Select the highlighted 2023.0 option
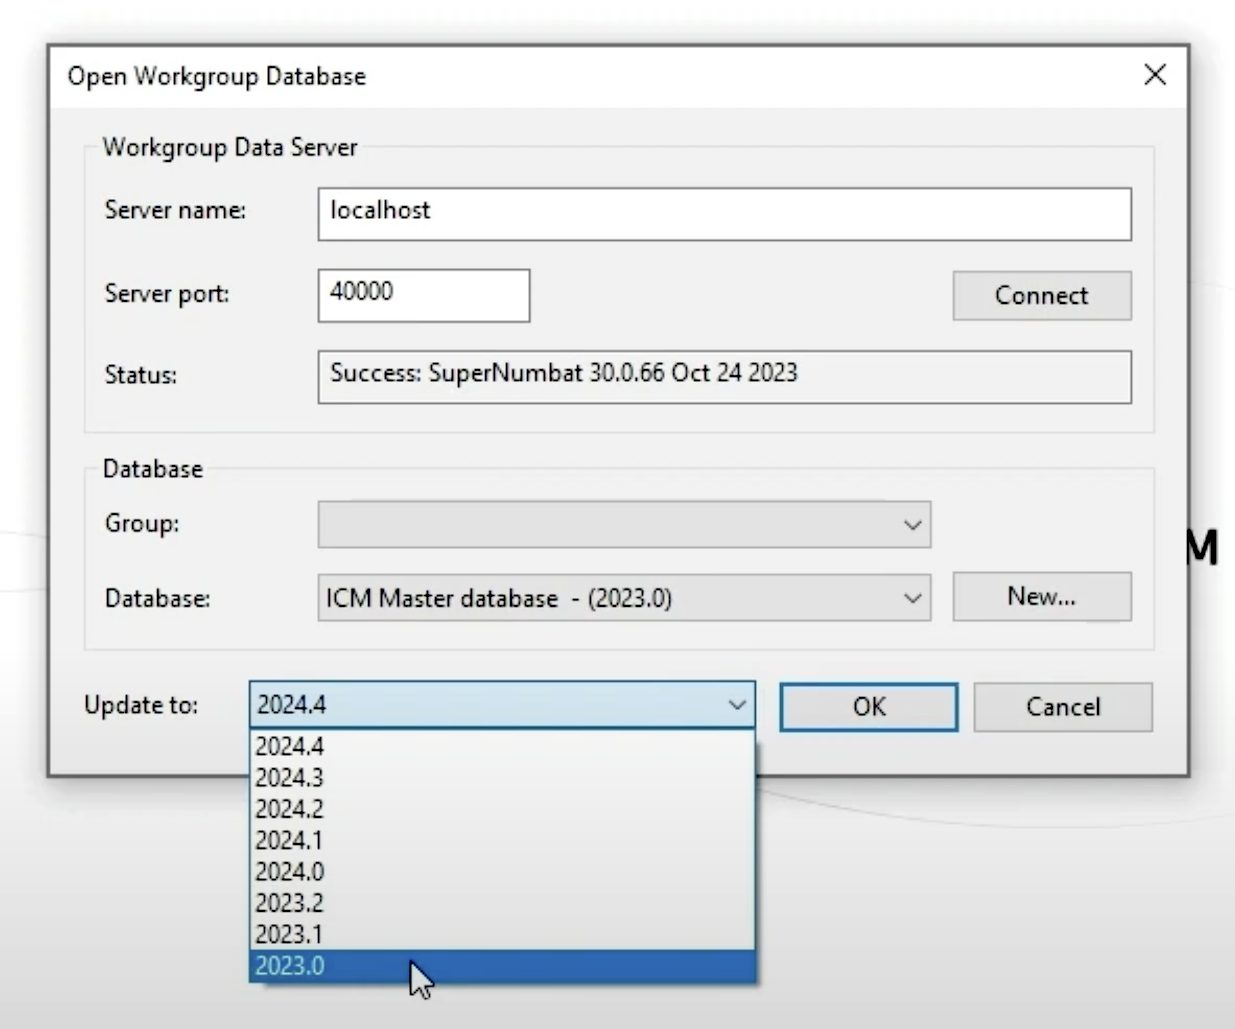1235x1029 pixels. (x=502, y=966)
